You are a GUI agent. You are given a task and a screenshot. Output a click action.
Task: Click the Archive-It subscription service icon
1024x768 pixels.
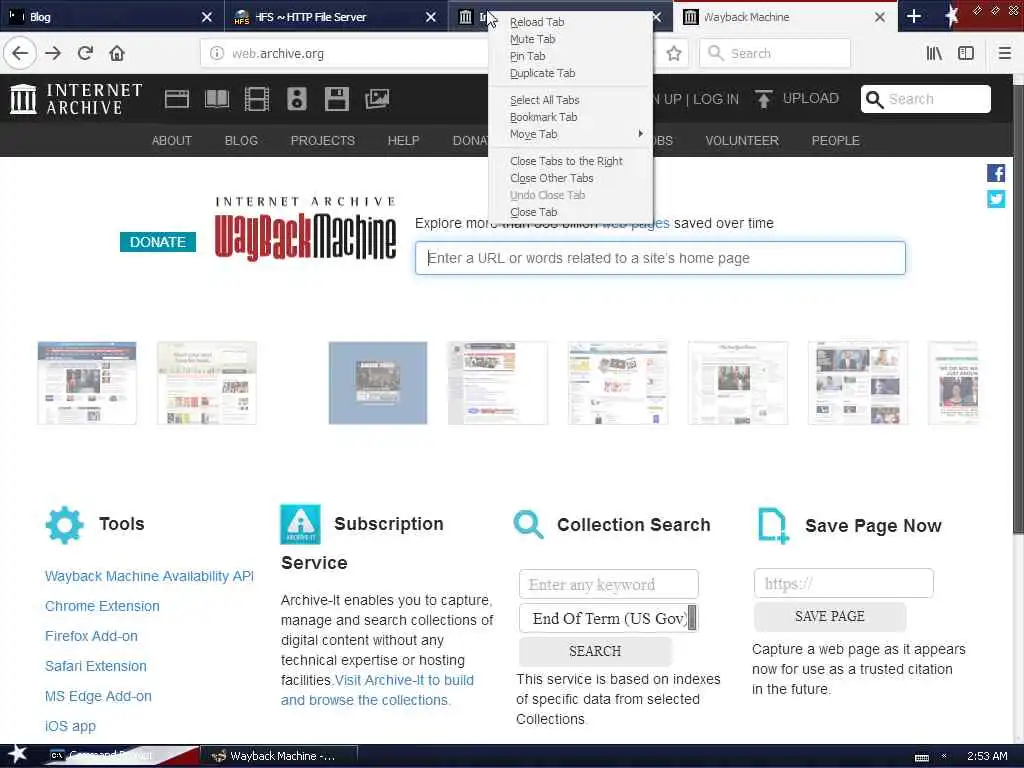coord(300,524)
